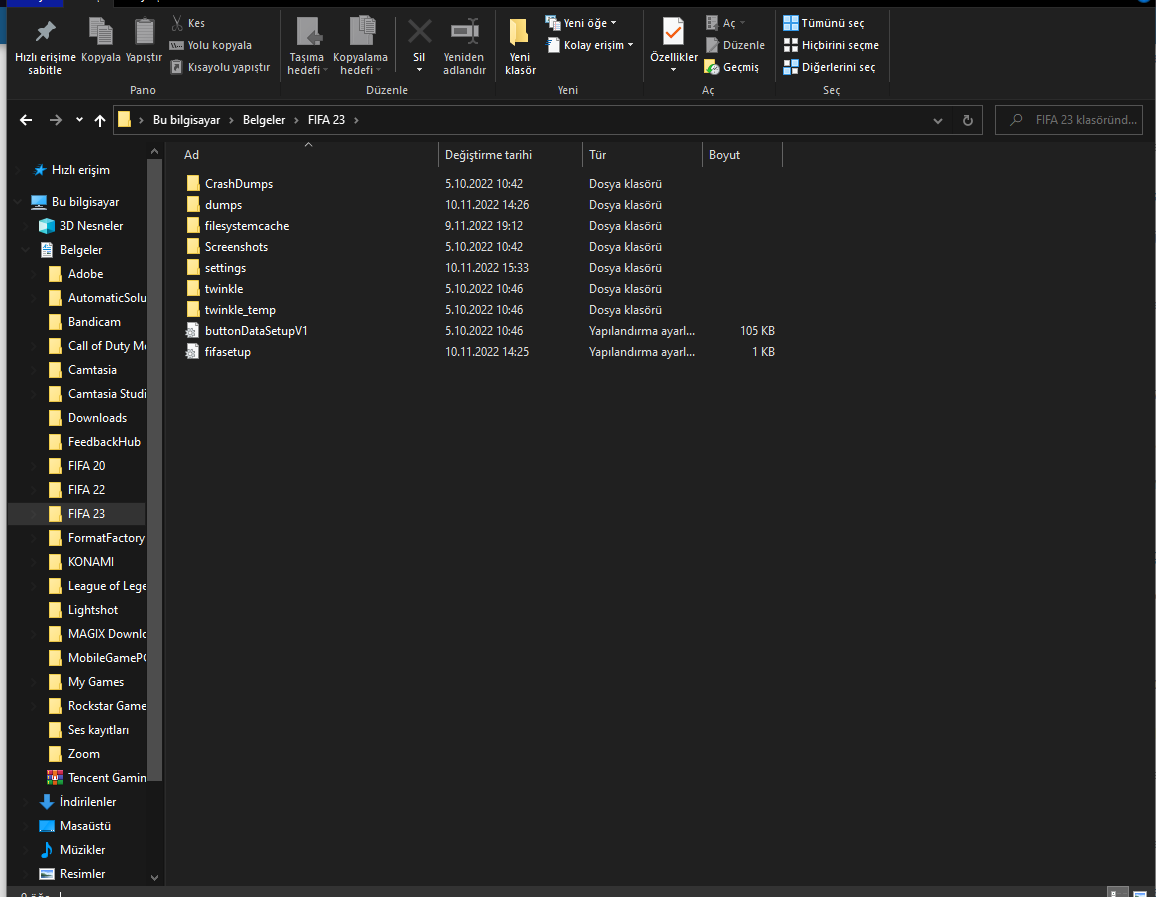Click the Yapıştır clipboard icon

pyautogui.click(x=144, y=32)
